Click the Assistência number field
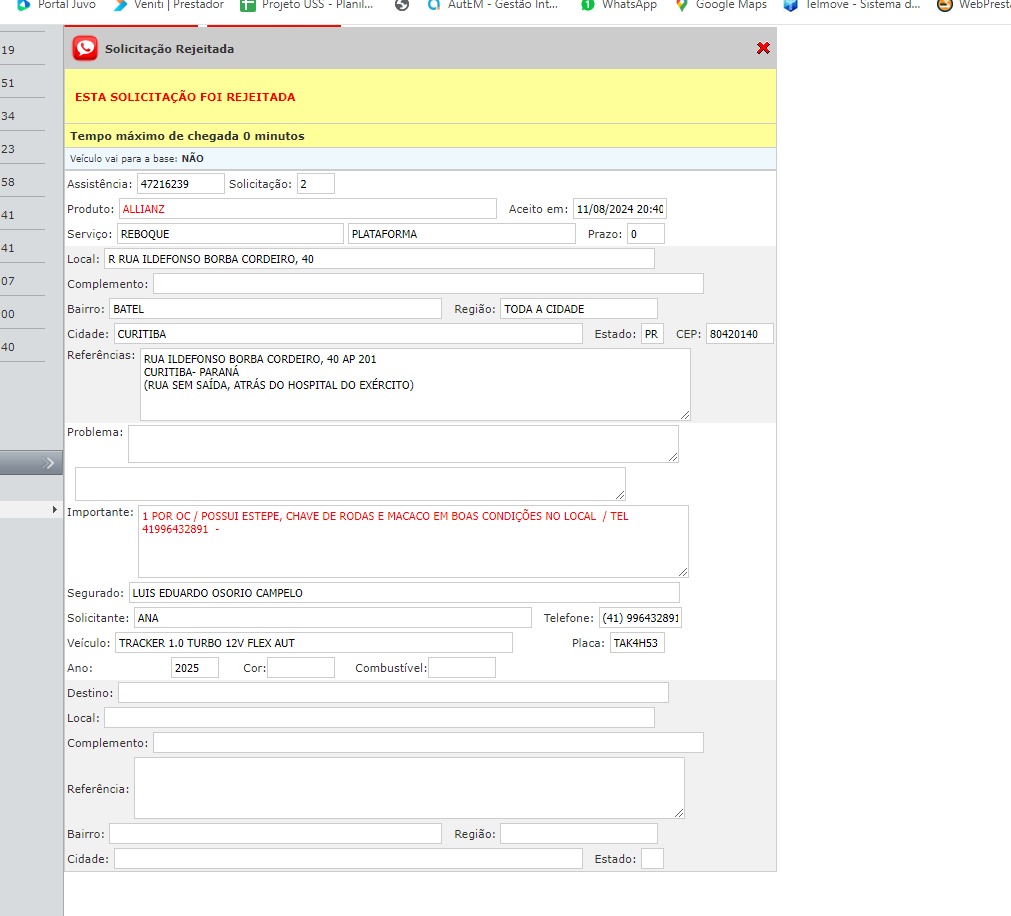 180,184
